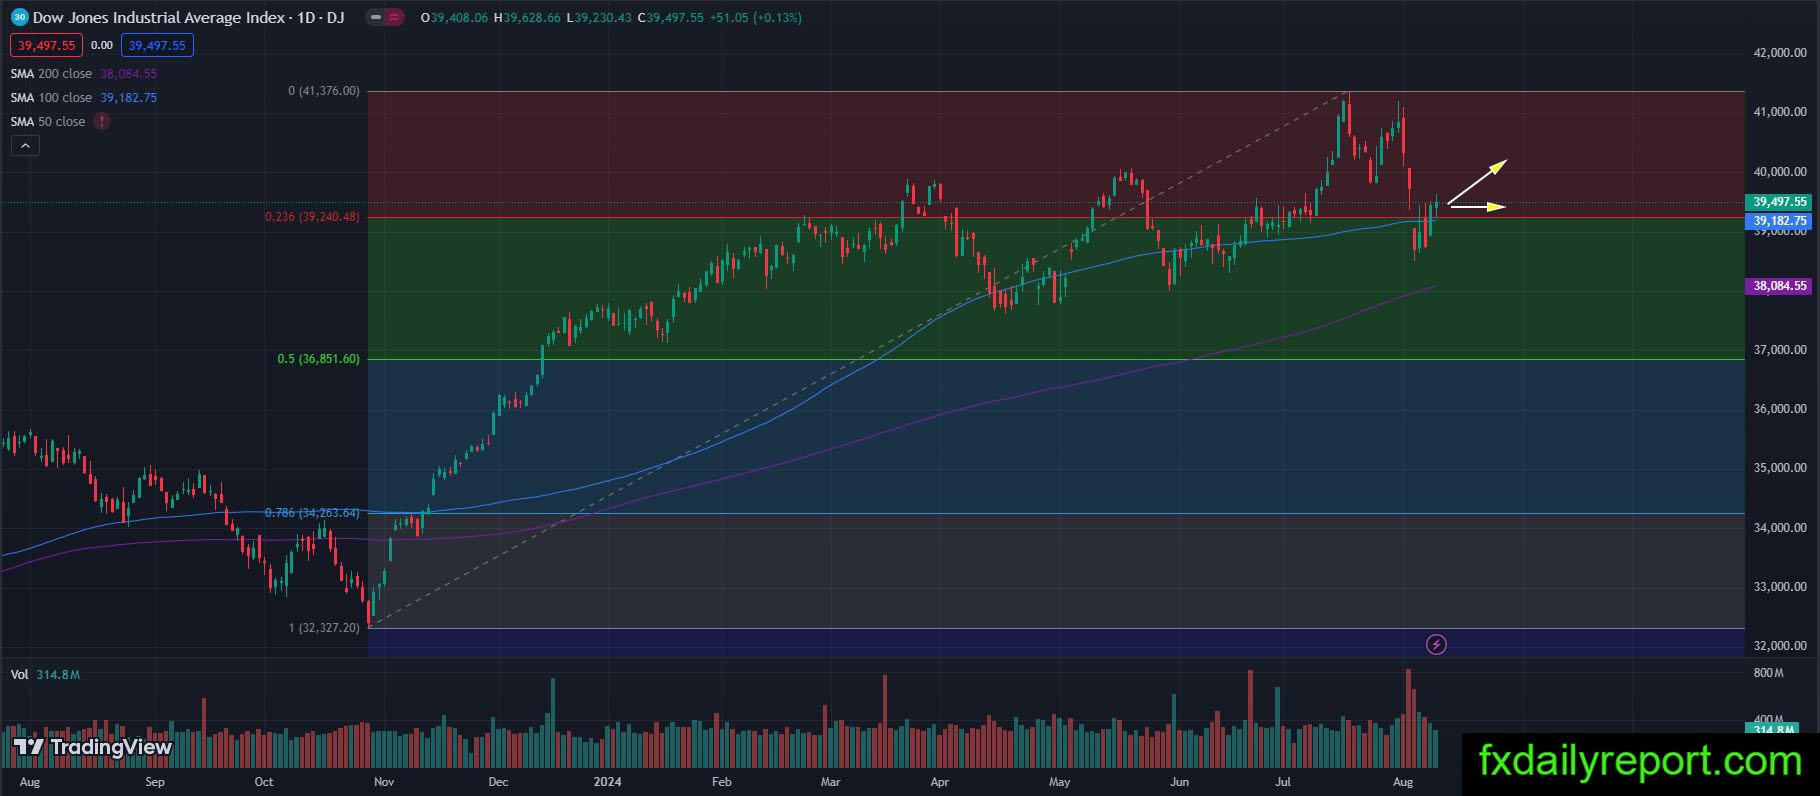Click the Oct label on the time axis
Image resolution: width=1820 pixels, height=796 pixels.
[264, 782]
